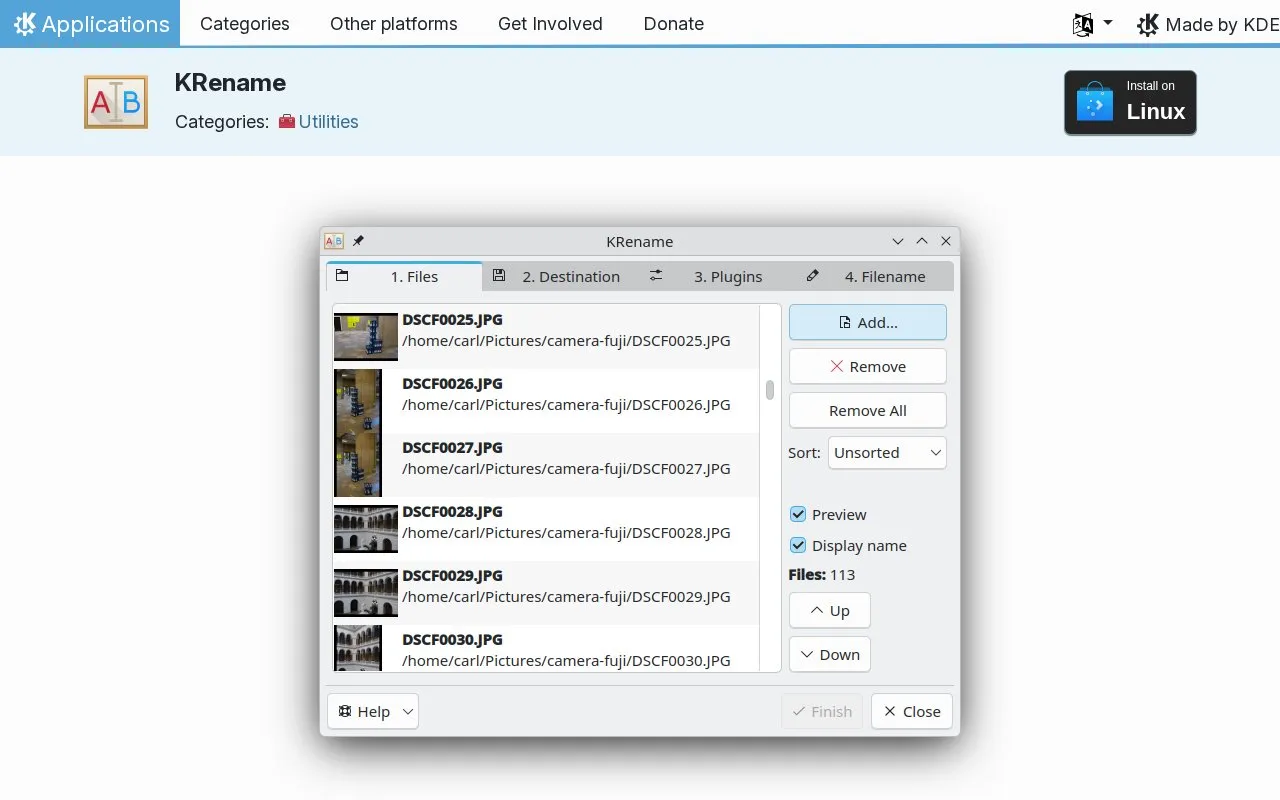Click the red Utilities toolbox icon
Image resolution: width=1280 pixels, height=800 pixels.
pyautogui.click(x=287, y=122)
